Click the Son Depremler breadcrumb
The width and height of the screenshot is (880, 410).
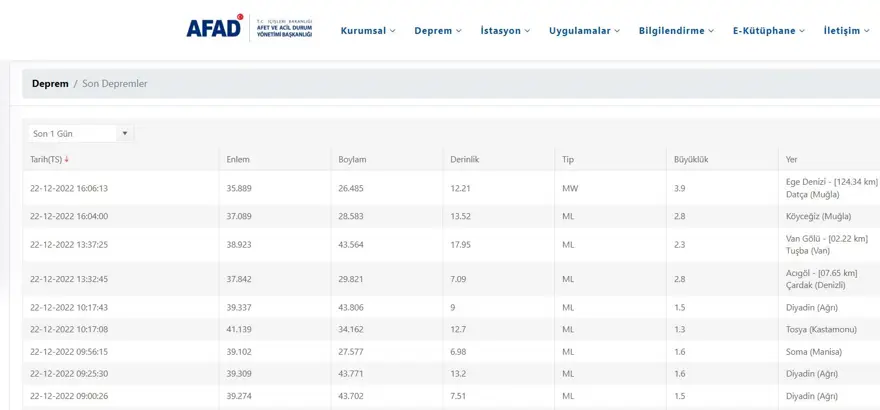[114, 84]
